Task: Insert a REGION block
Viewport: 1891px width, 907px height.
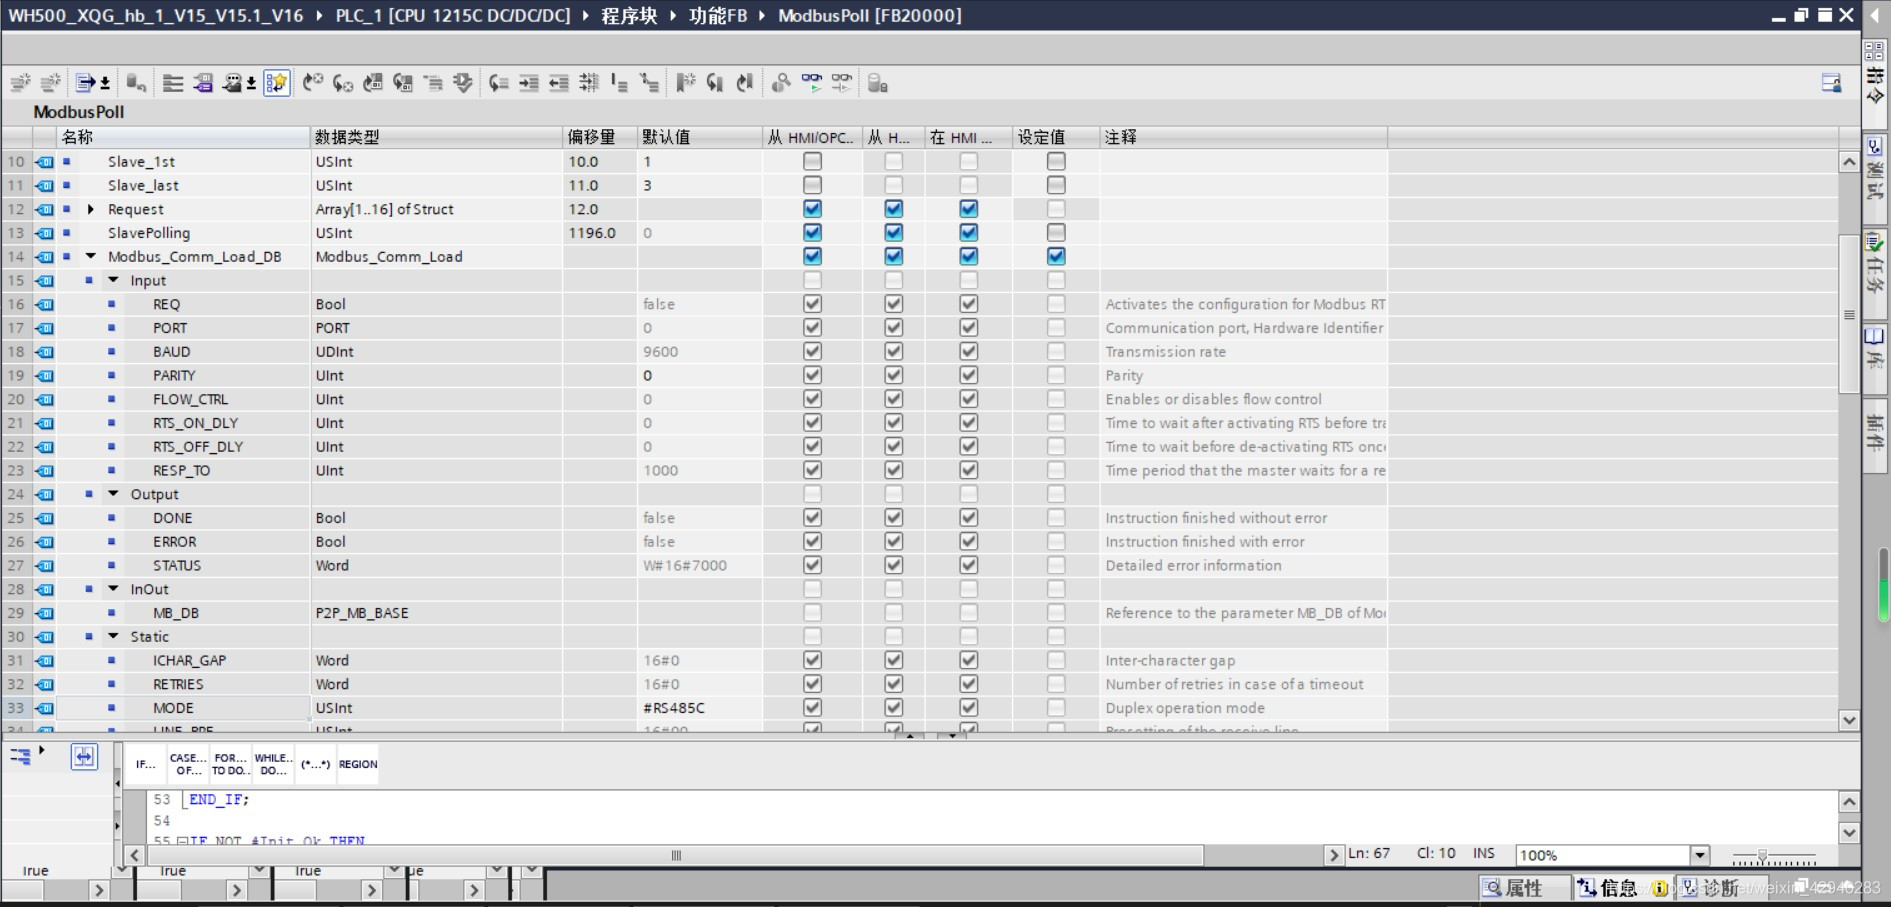Action: tap(358, 764)
